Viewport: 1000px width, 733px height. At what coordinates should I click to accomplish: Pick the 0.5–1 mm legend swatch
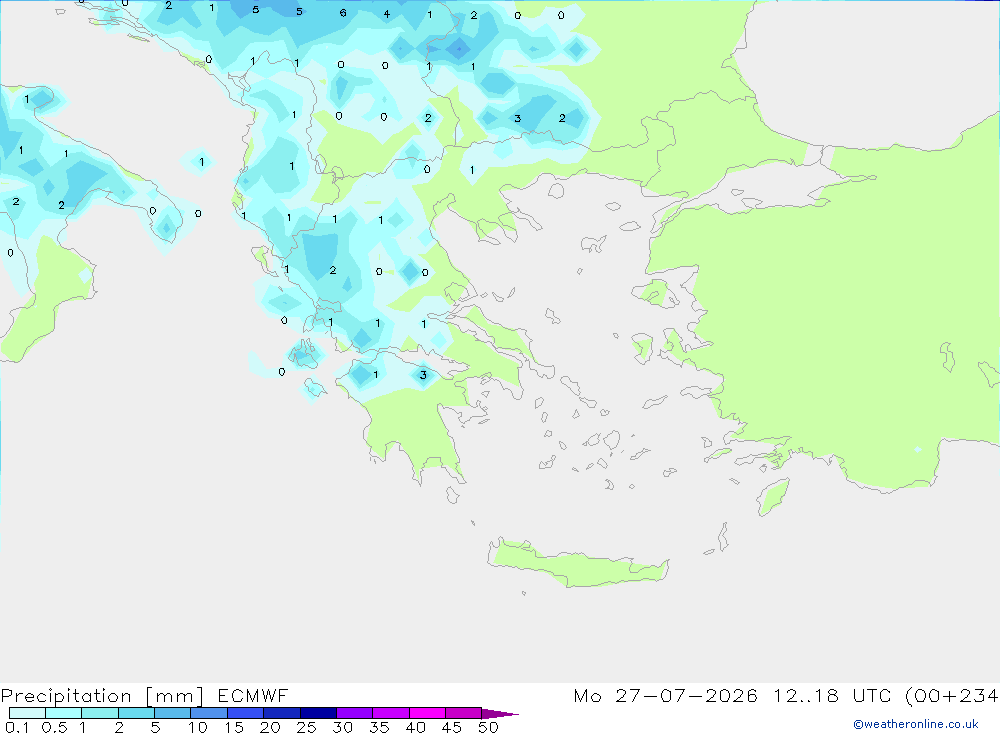(63, 713)
